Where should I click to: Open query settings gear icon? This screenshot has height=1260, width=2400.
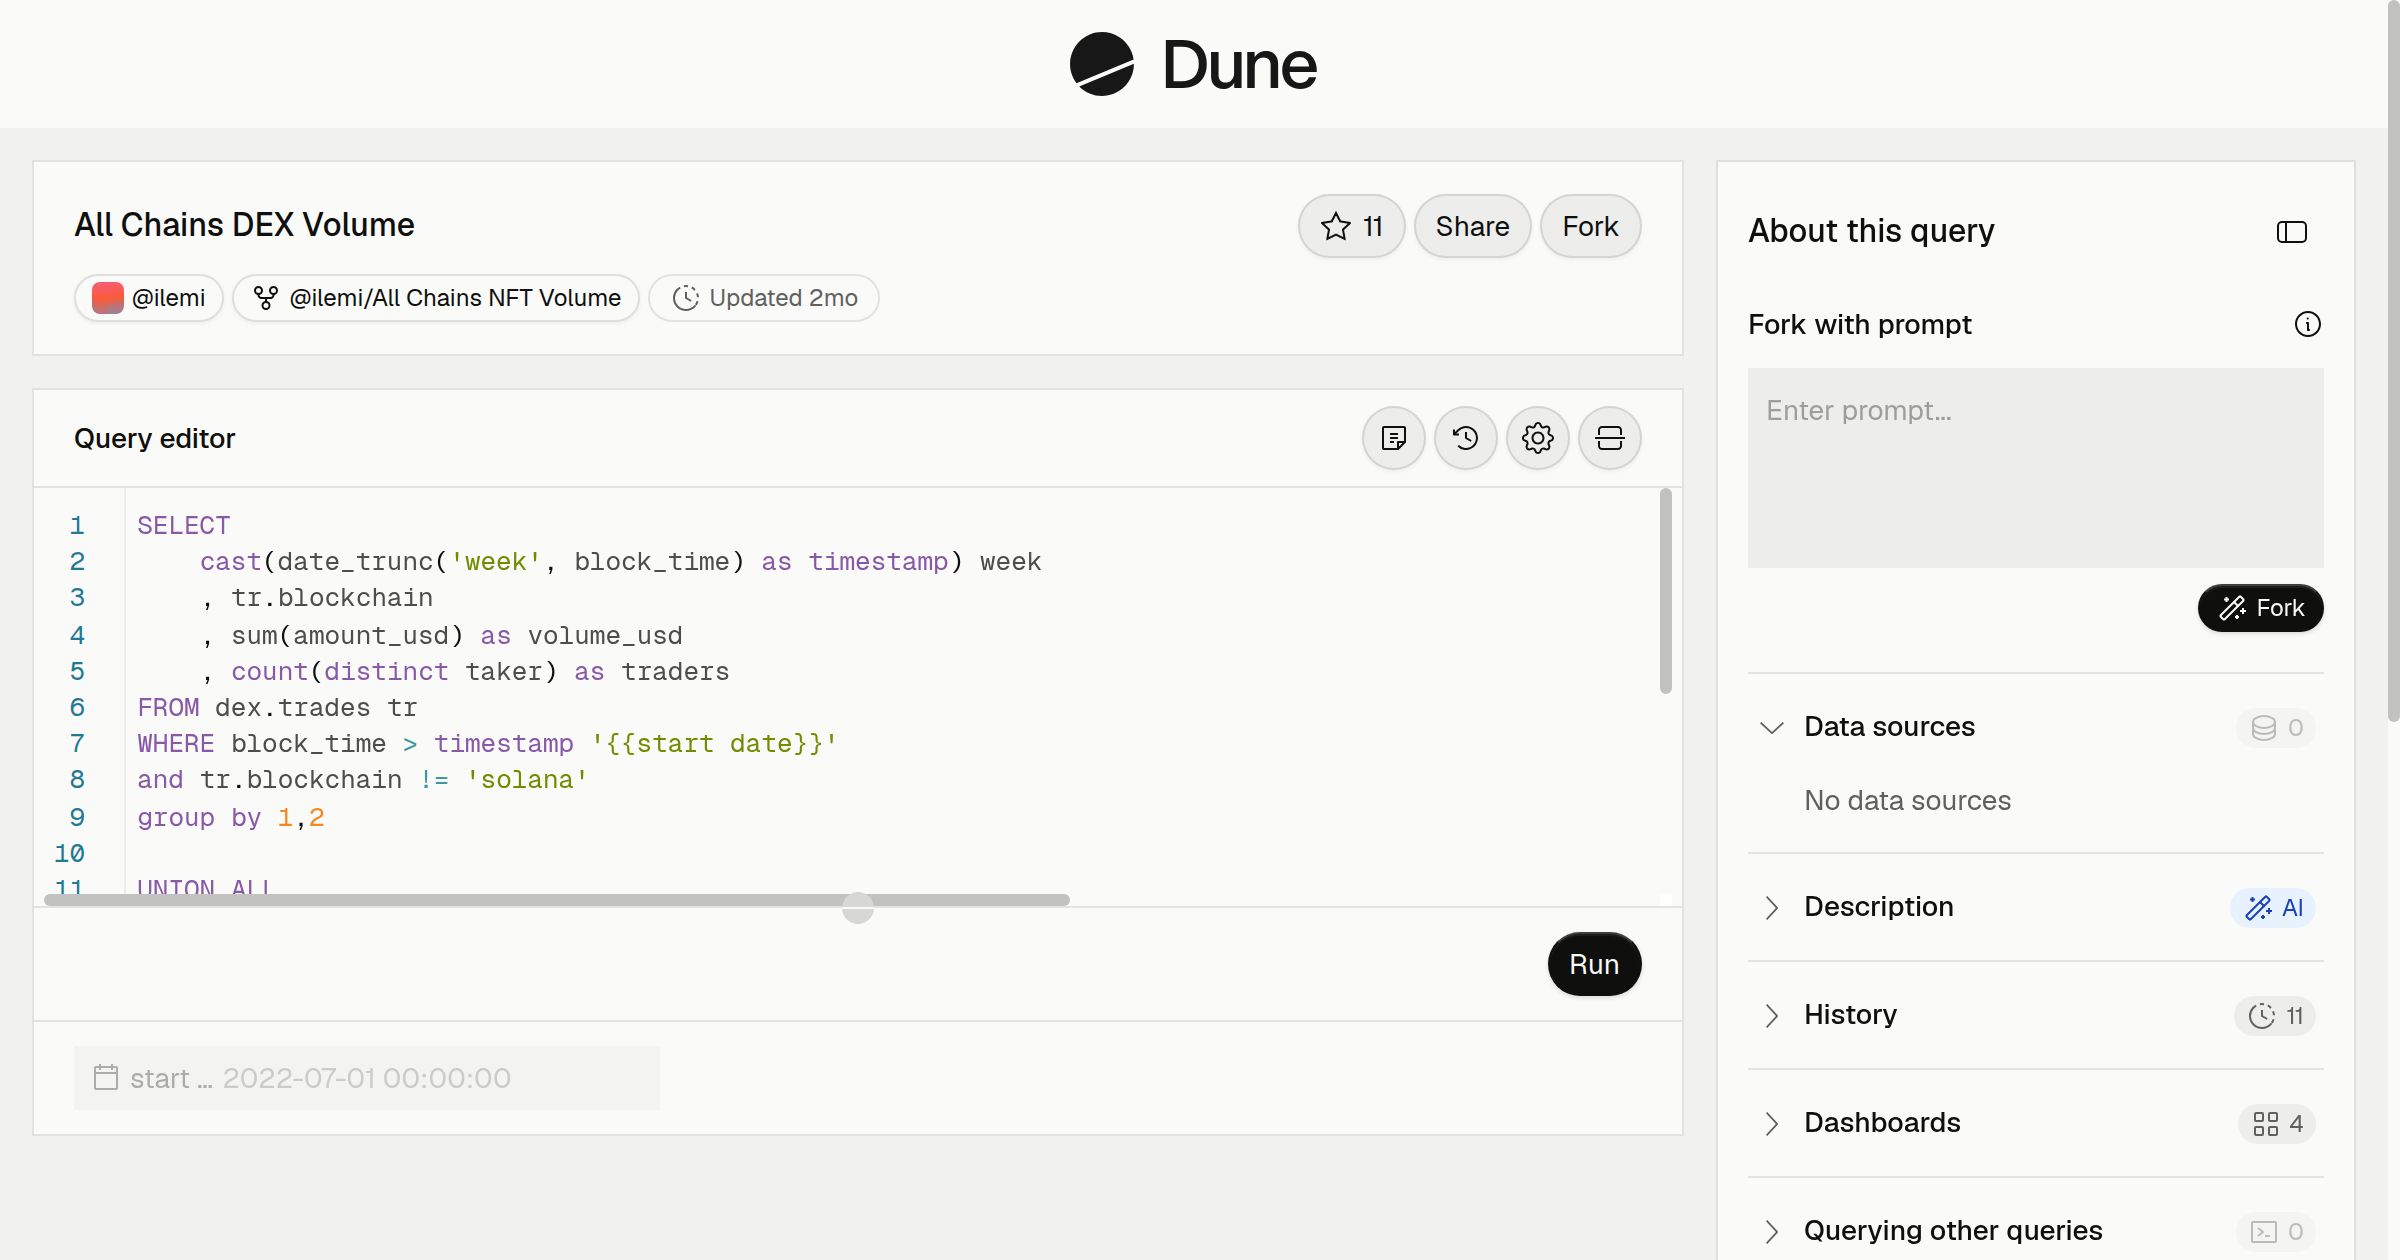[x=1538, y=438]
